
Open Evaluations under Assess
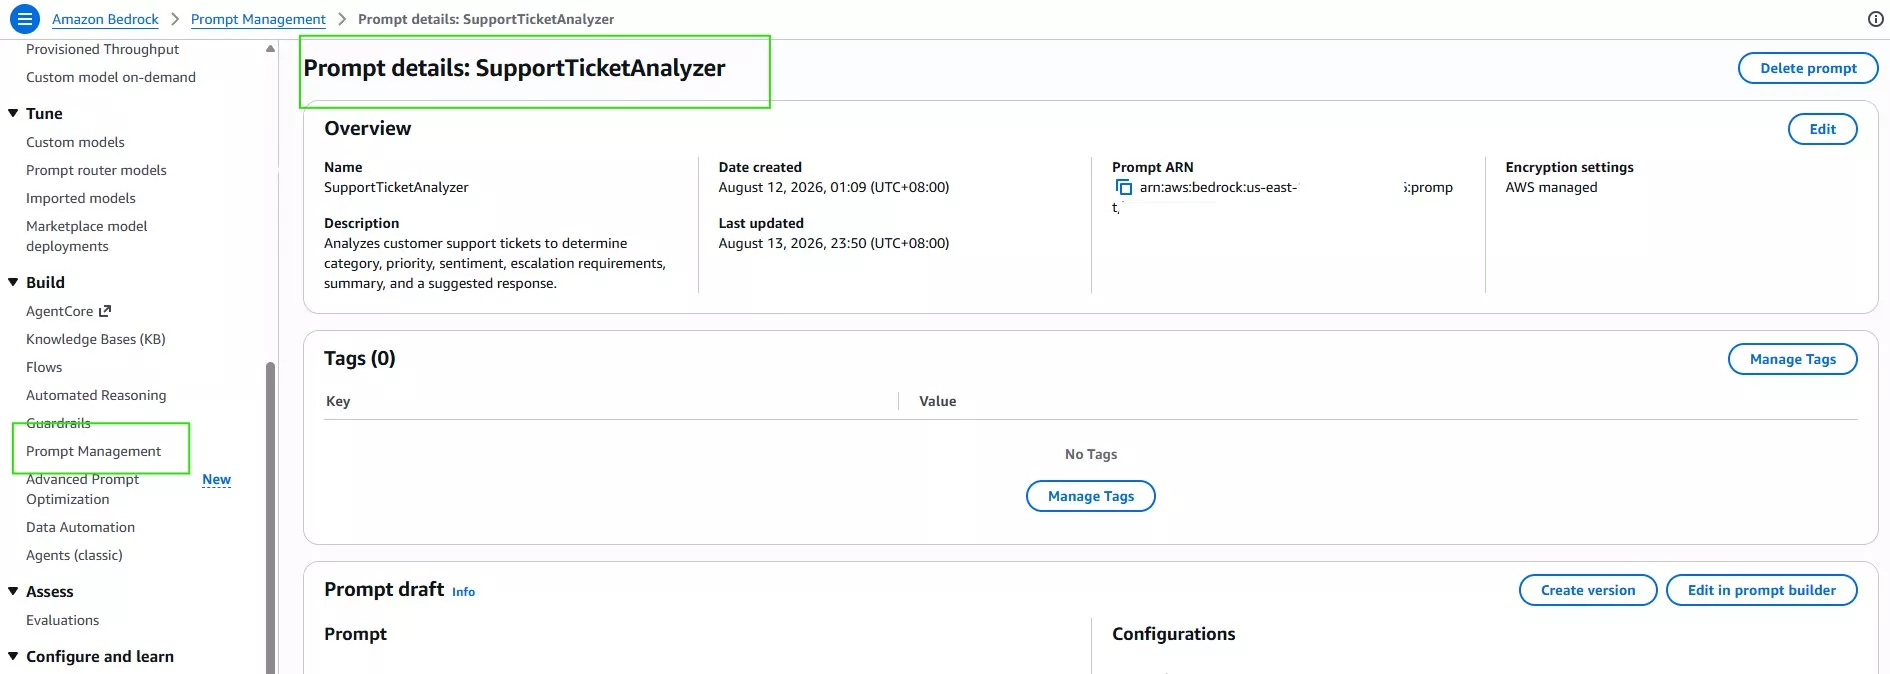pyautogui.click(x=62, y=620)
